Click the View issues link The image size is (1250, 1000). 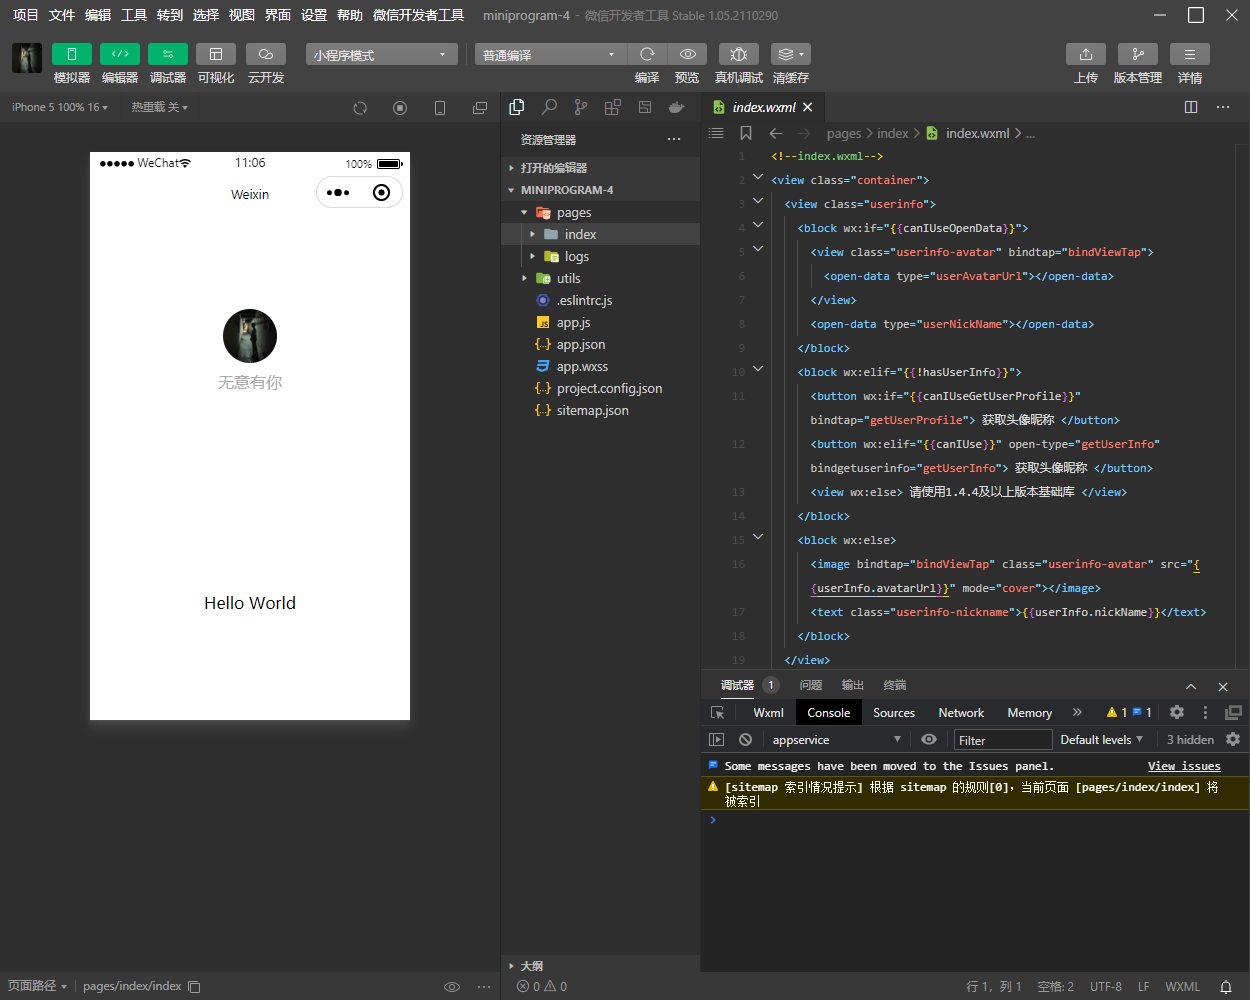tap(1184, 766)
